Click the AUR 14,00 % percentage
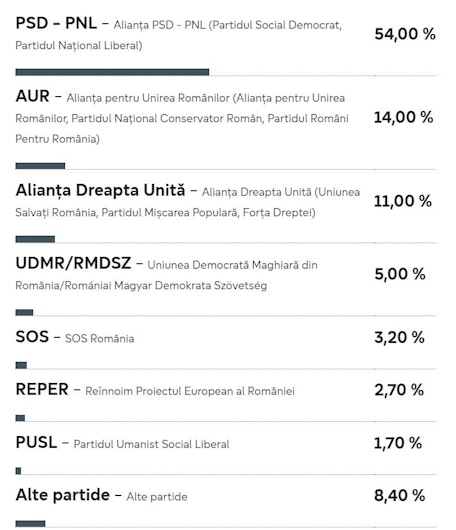Viewport: 456px width, 530px height. coord(404,118)
